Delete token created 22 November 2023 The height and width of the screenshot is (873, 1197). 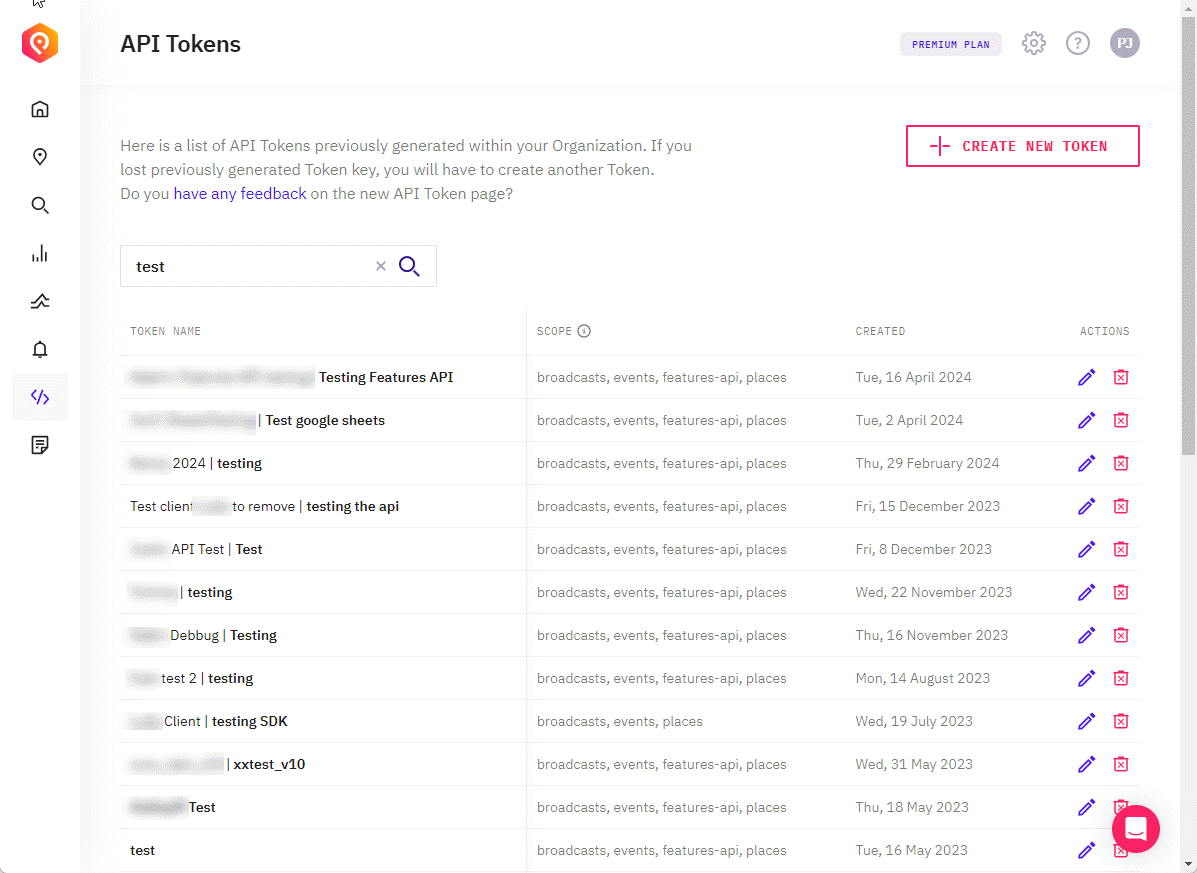point(1121,592)
